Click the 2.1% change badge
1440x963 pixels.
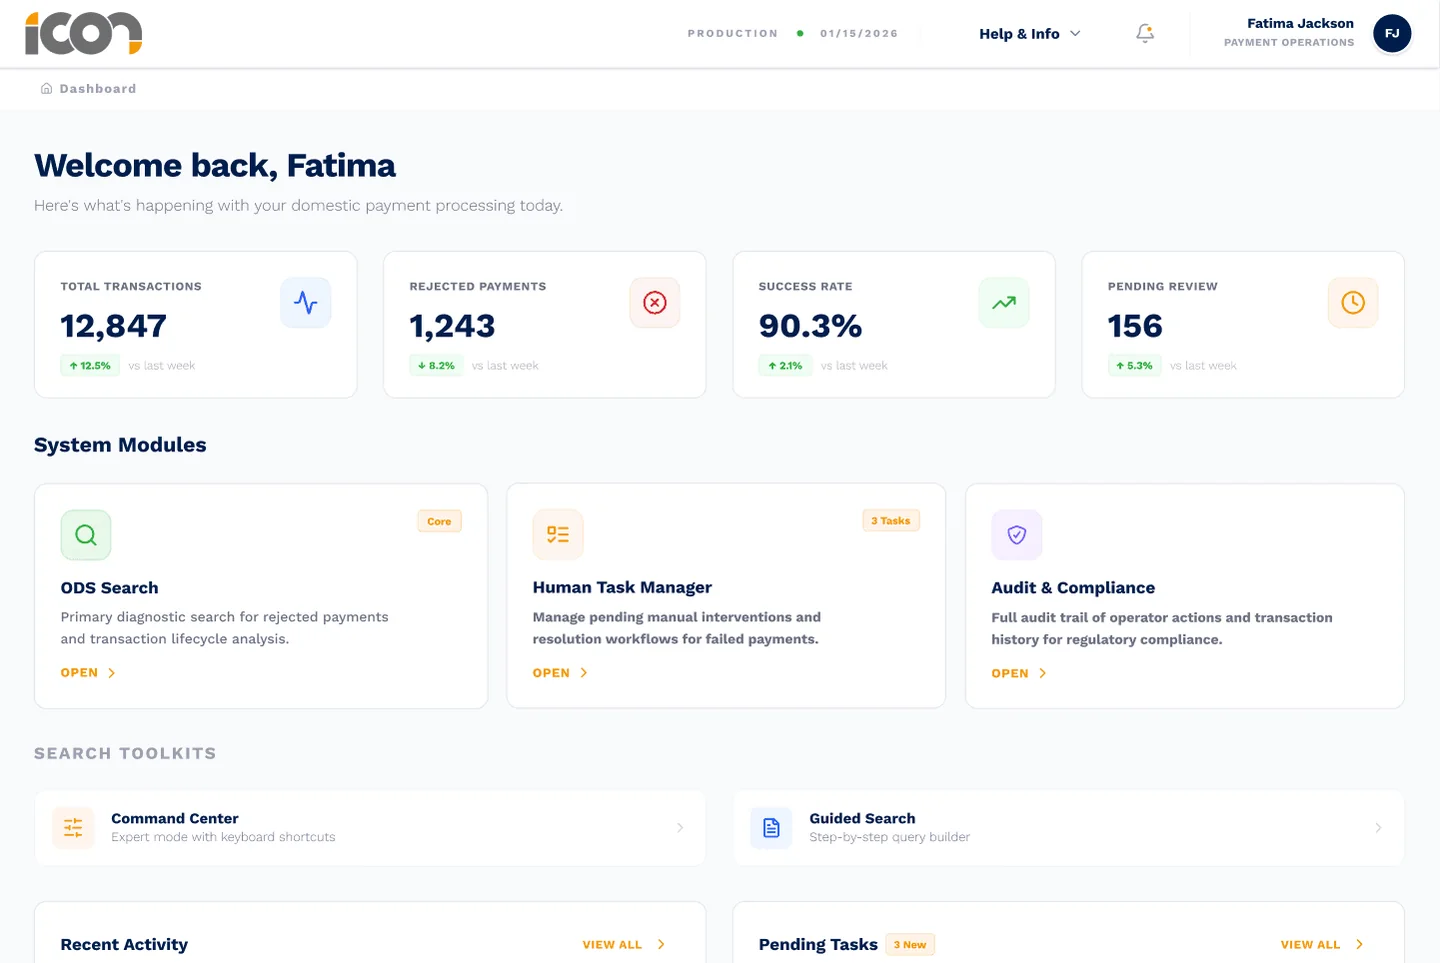[x=785, y=365]
